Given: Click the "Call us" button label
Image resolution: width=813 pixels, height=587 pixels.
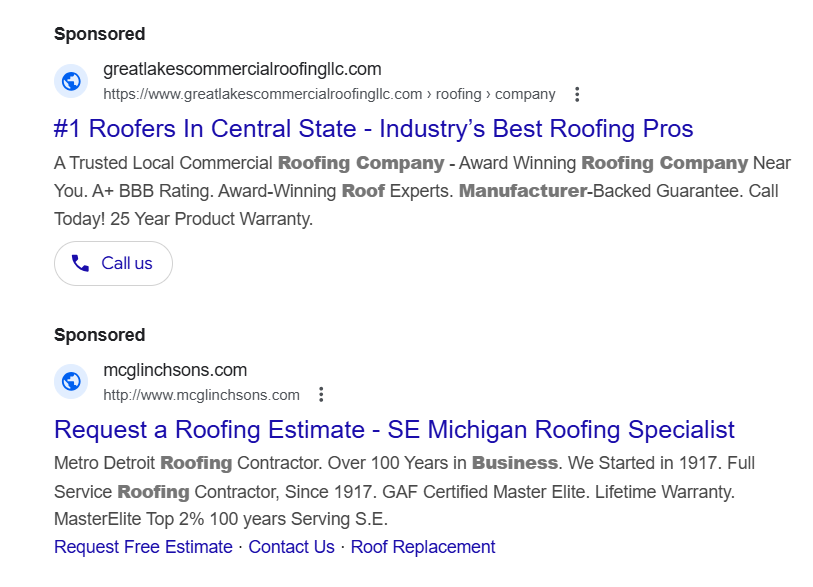Looking at the screenshot, I should 127,263.
